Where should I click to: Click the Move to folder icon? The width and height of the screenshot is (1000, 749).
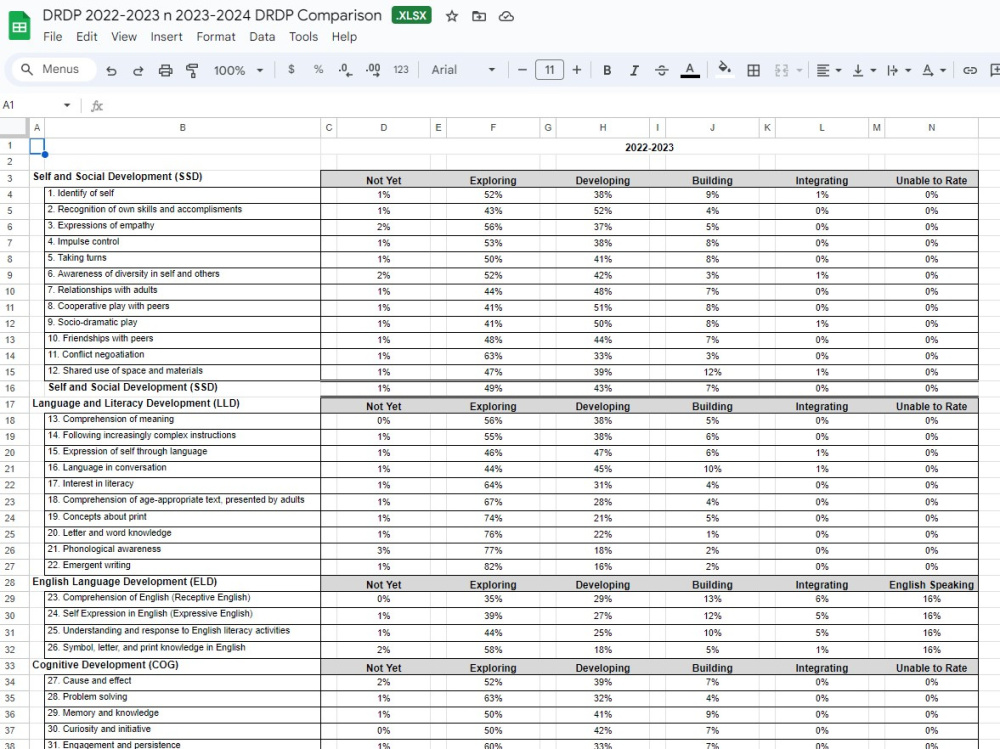click(x=479, y=17)
